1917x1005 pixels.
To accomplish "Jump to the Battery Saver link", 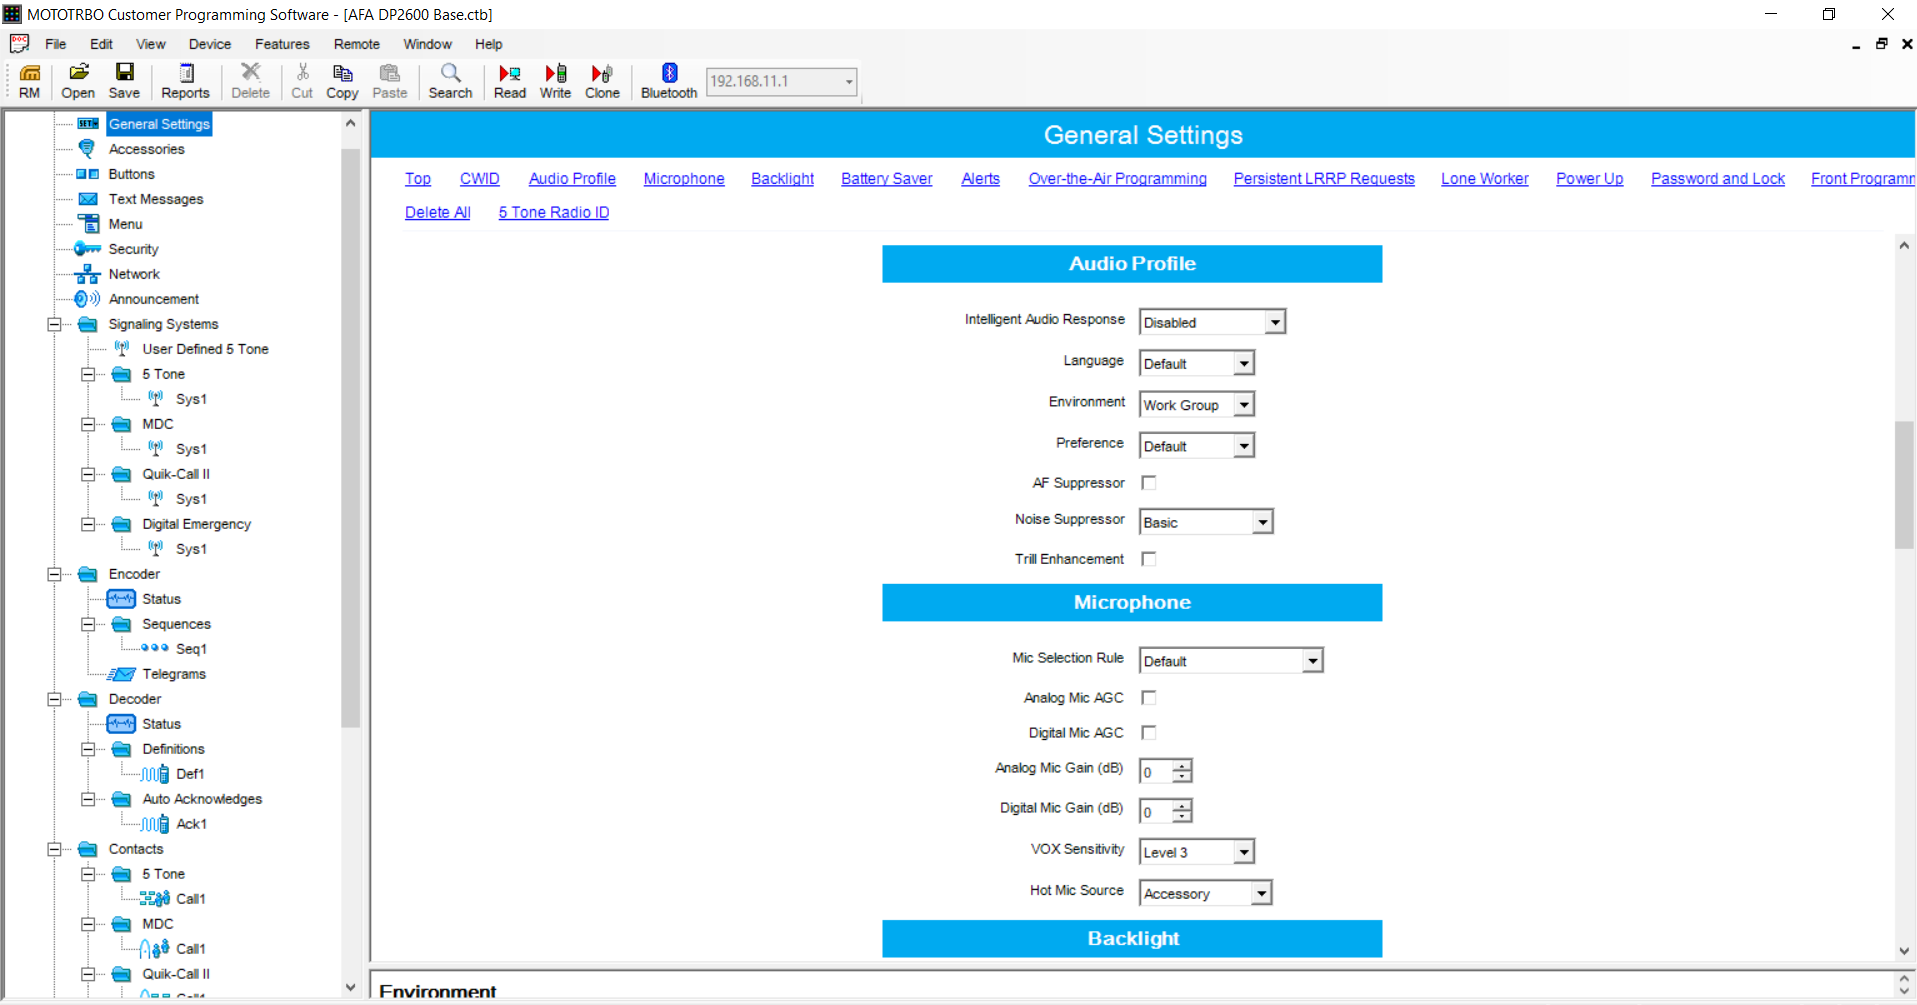I will tap(887, 179).
